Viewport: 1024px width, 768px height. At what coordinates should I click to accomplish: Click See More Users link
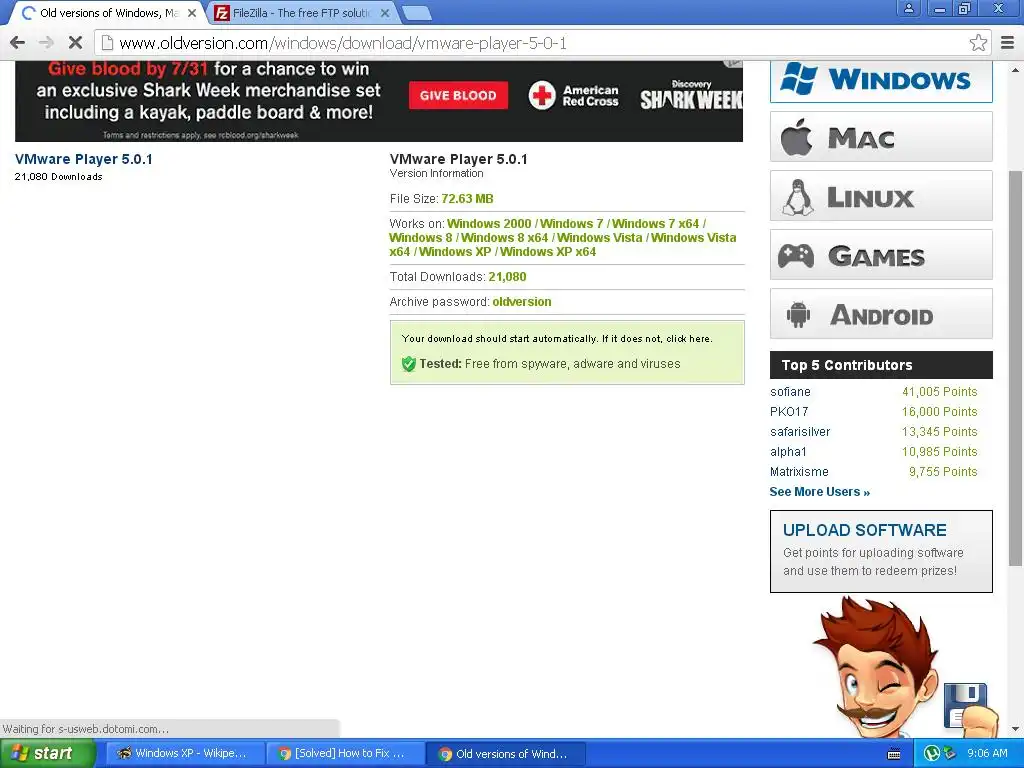(x=820, y=492)
